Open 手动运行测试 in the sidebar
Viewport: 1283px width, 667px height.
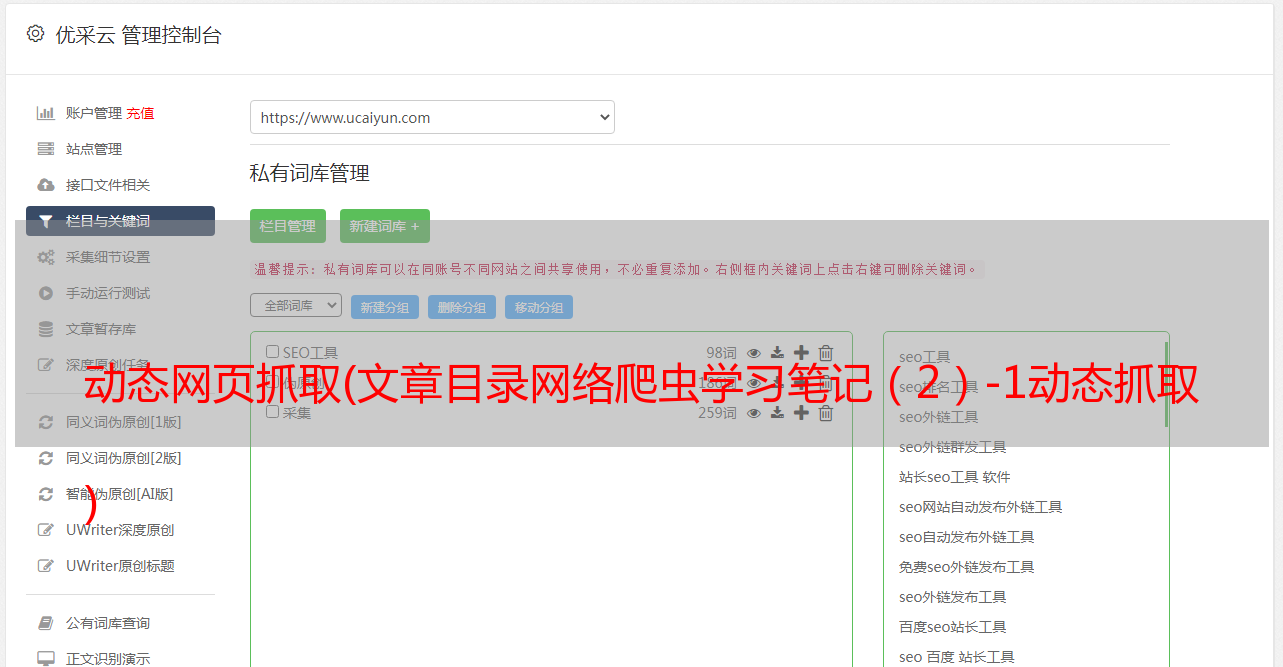[x=108, y=293]
